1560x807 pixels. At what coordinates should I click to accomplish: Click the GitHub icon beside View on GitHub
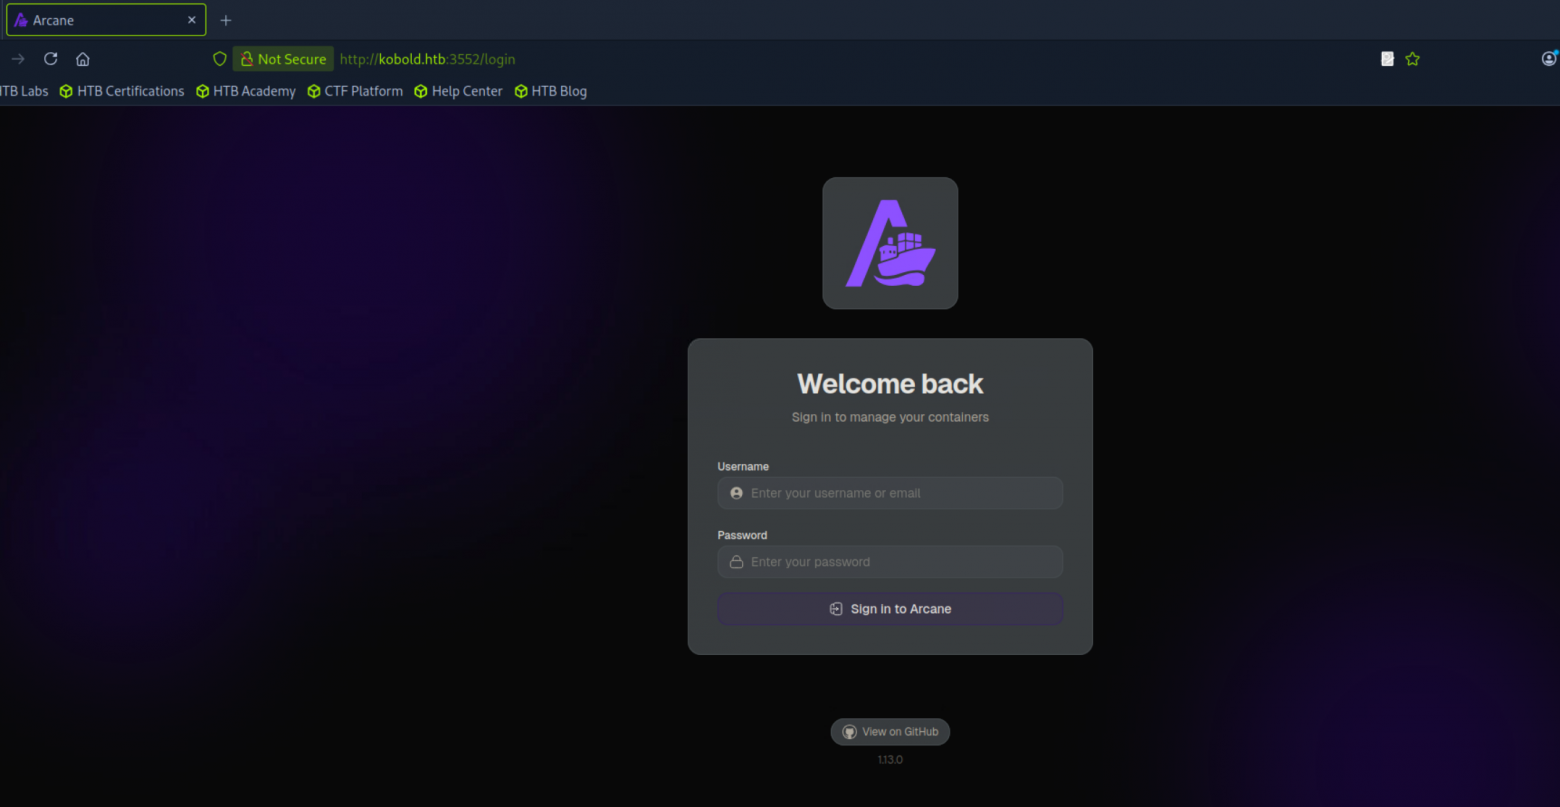[x=848, y=731]
